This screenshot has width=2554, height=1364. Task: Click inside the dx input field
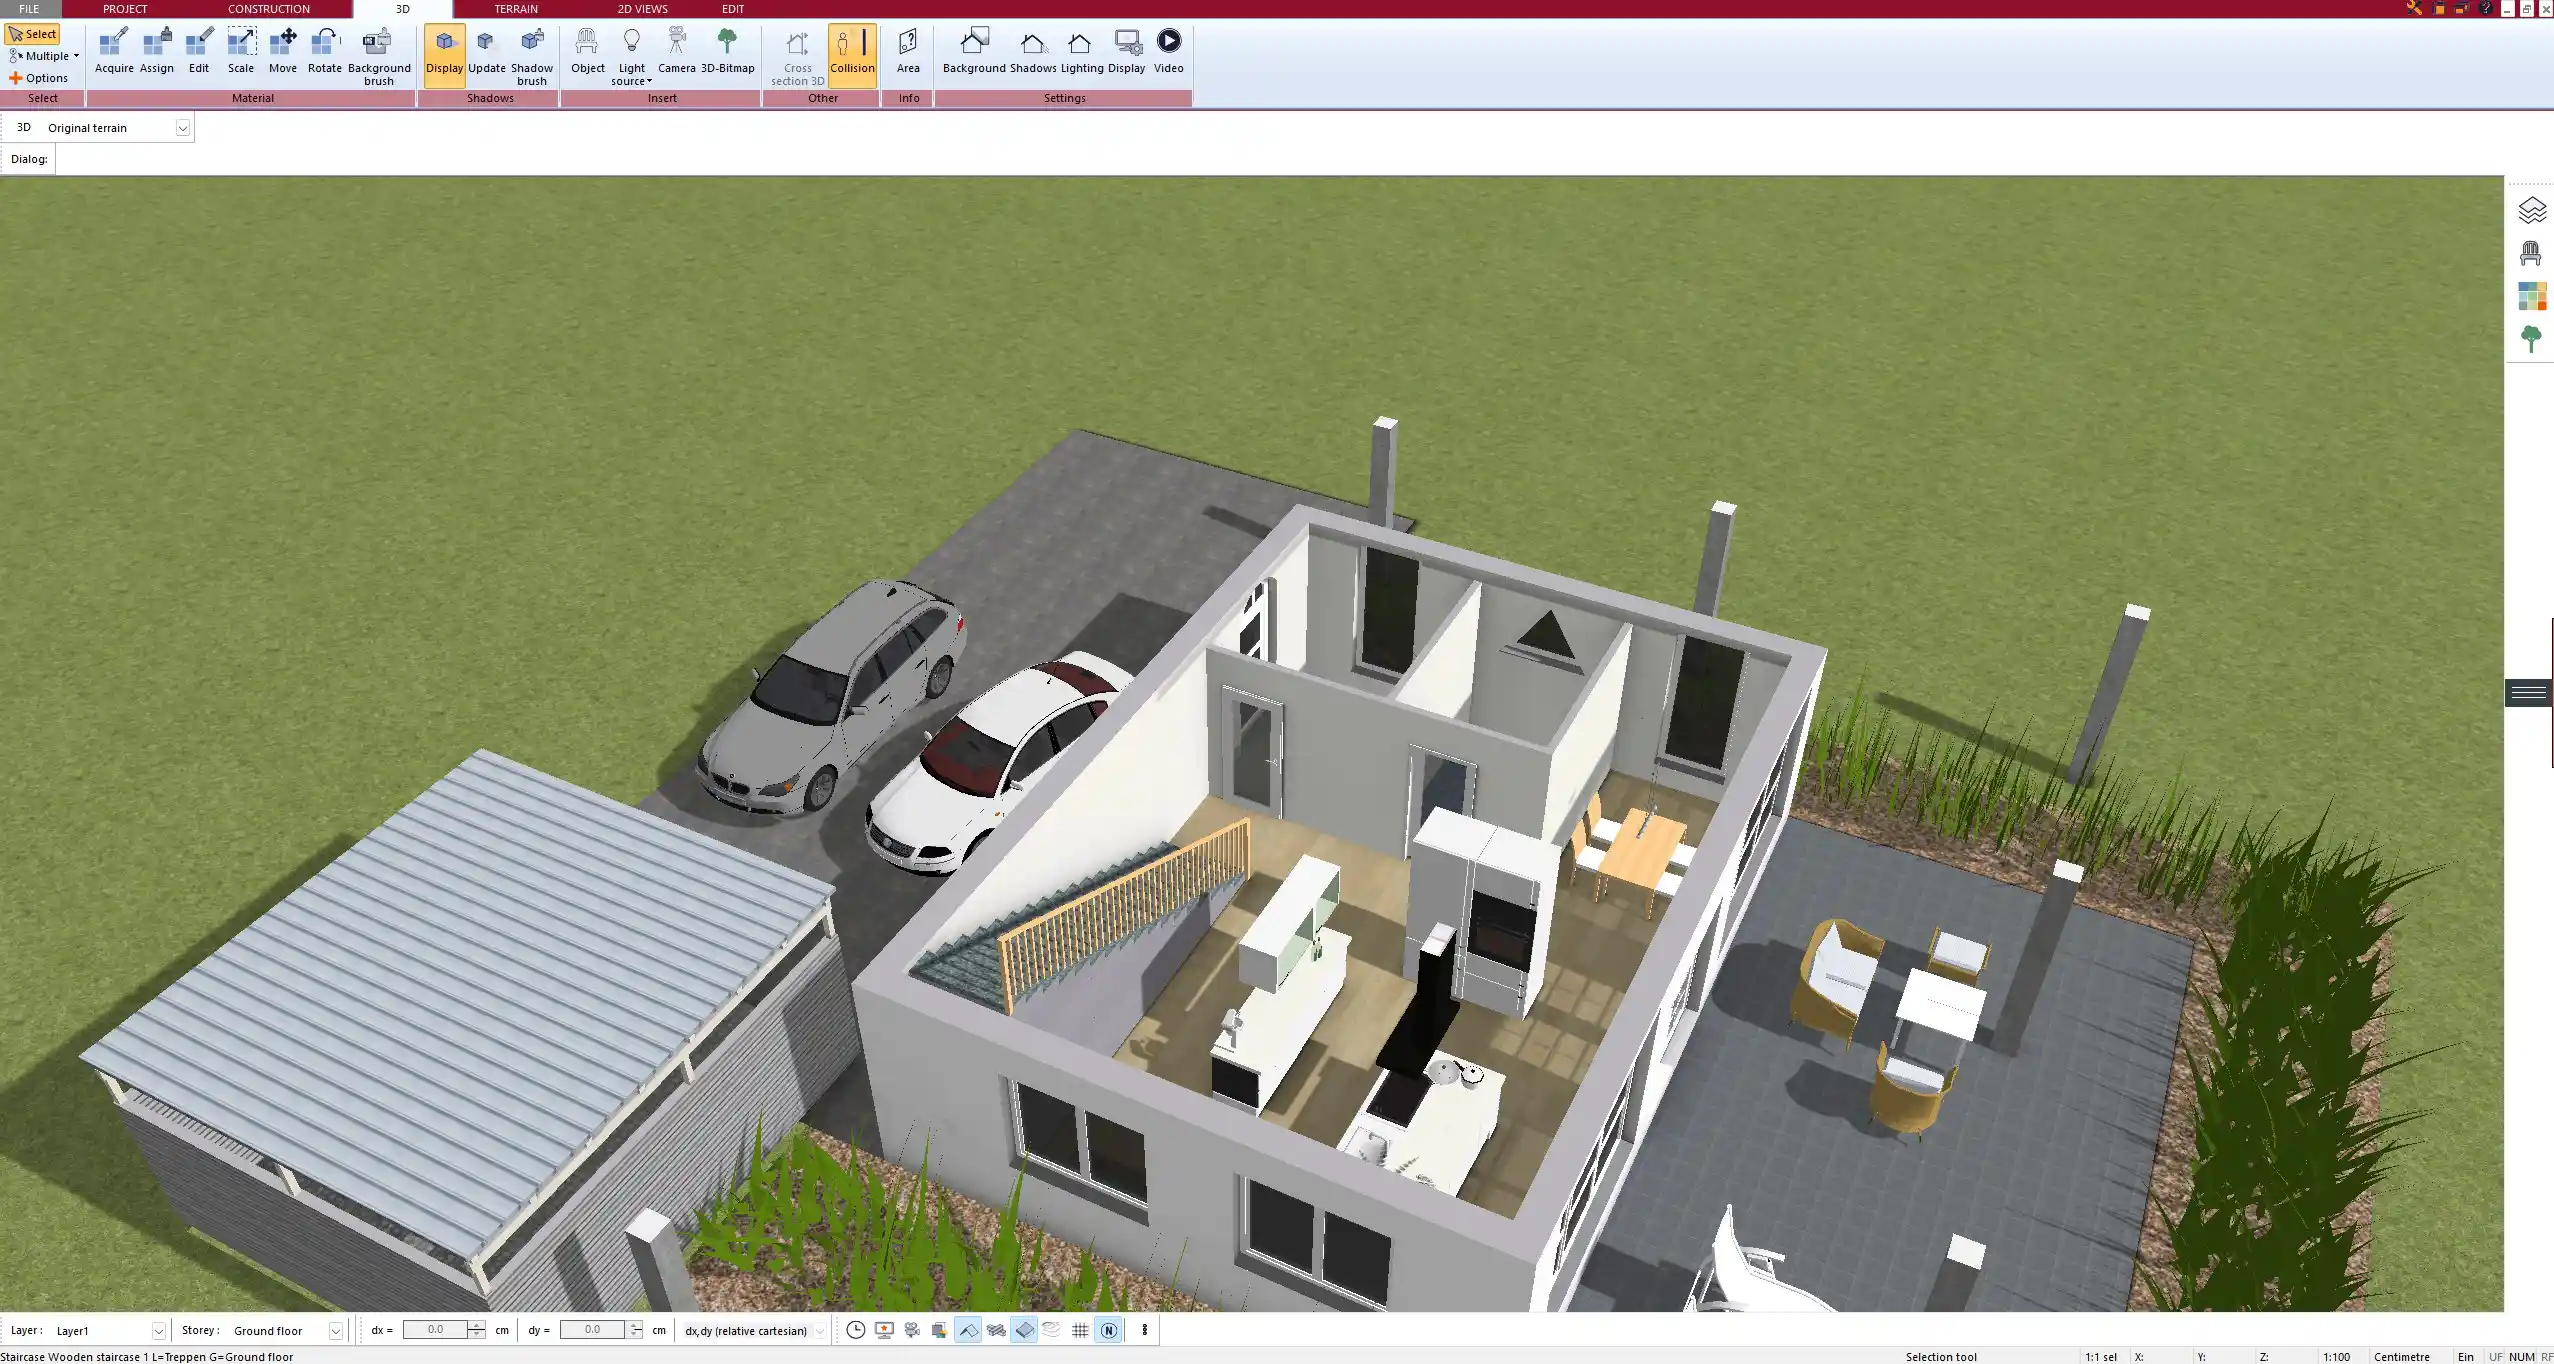(x=435, y=1330)
